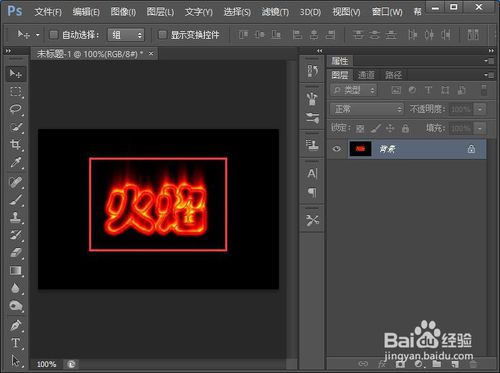Toggle lock transparent pixels
Viewport: 500px width, 373px height.
coord(360,128)
